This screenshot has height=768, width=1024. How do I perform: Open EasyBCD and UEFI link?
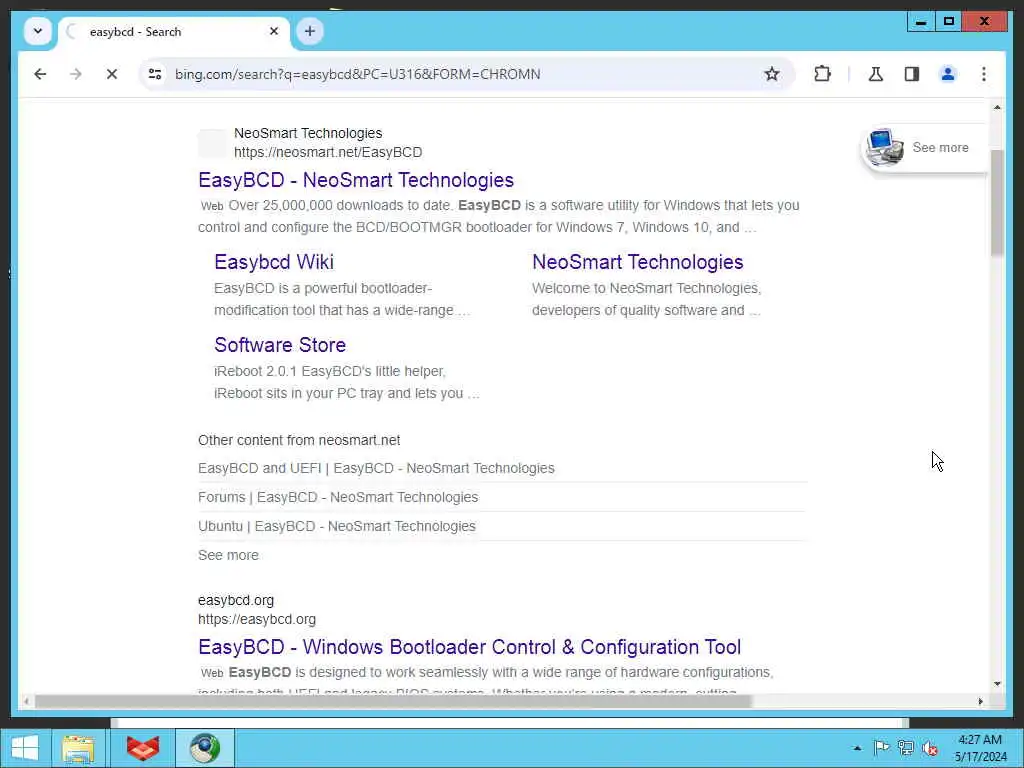click(x=376, y=468)
